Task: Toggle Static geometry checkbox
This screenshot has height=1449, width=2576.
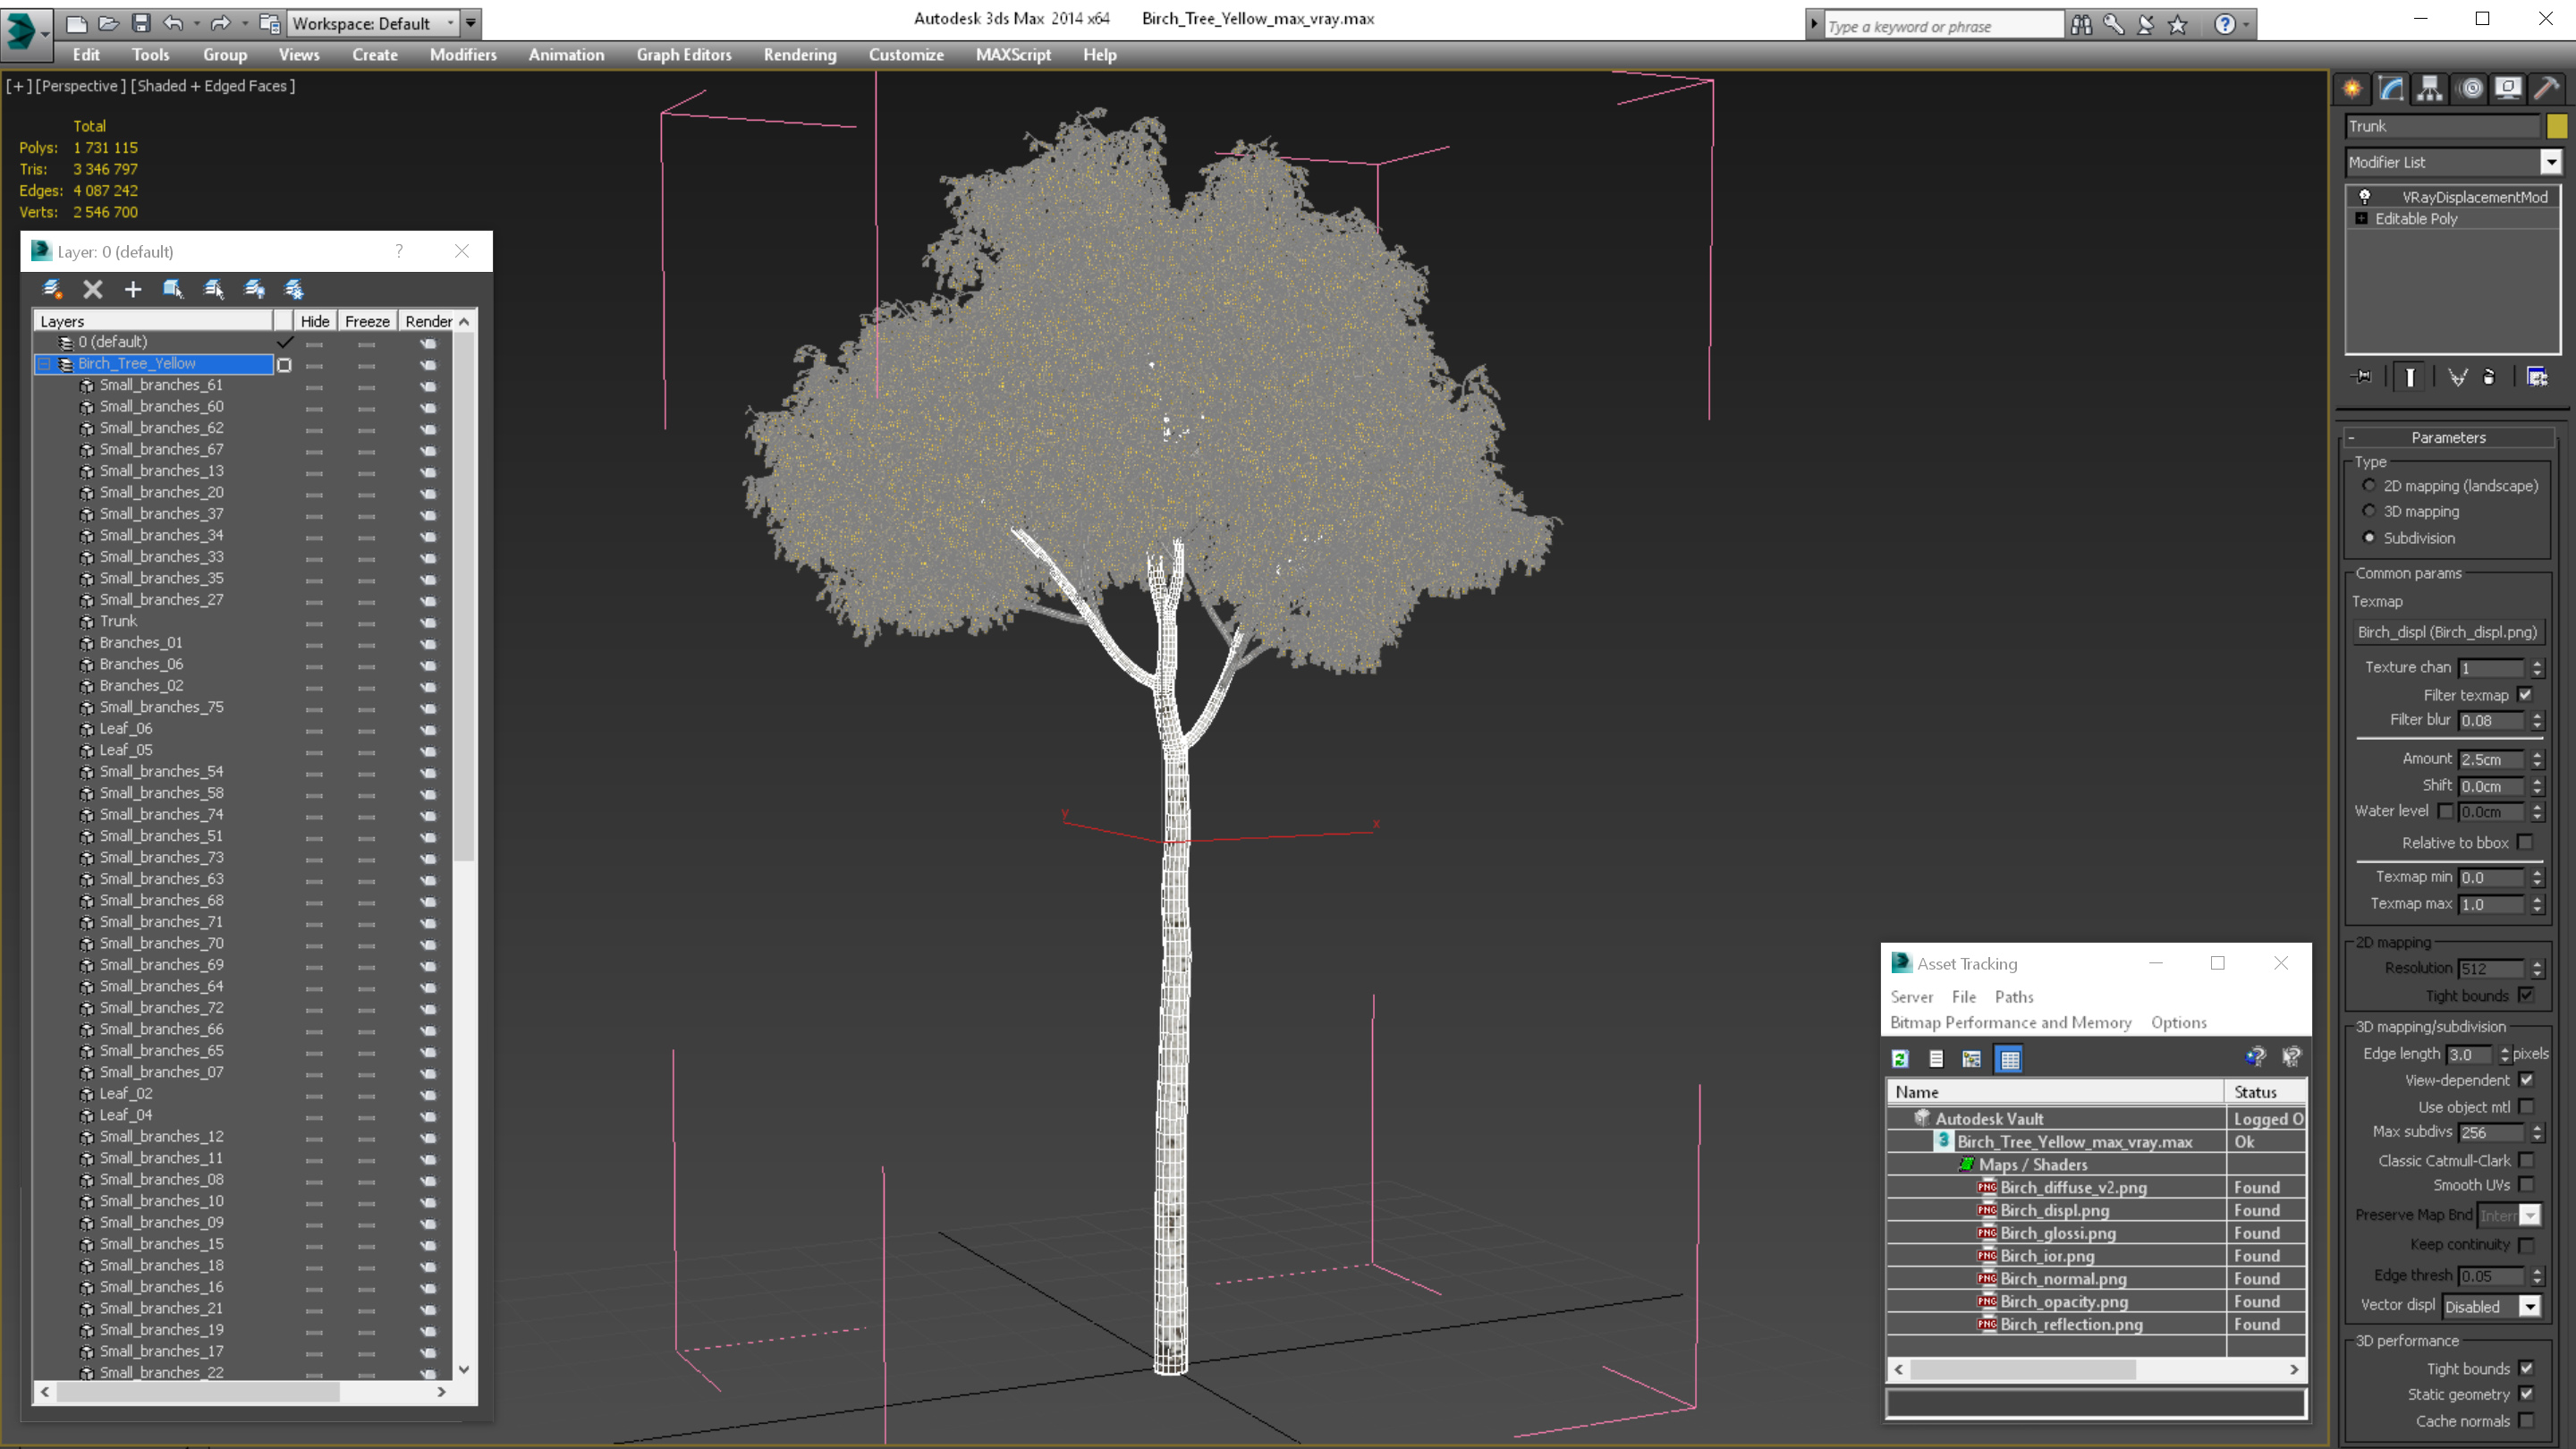Action: click(2526, 1394)
